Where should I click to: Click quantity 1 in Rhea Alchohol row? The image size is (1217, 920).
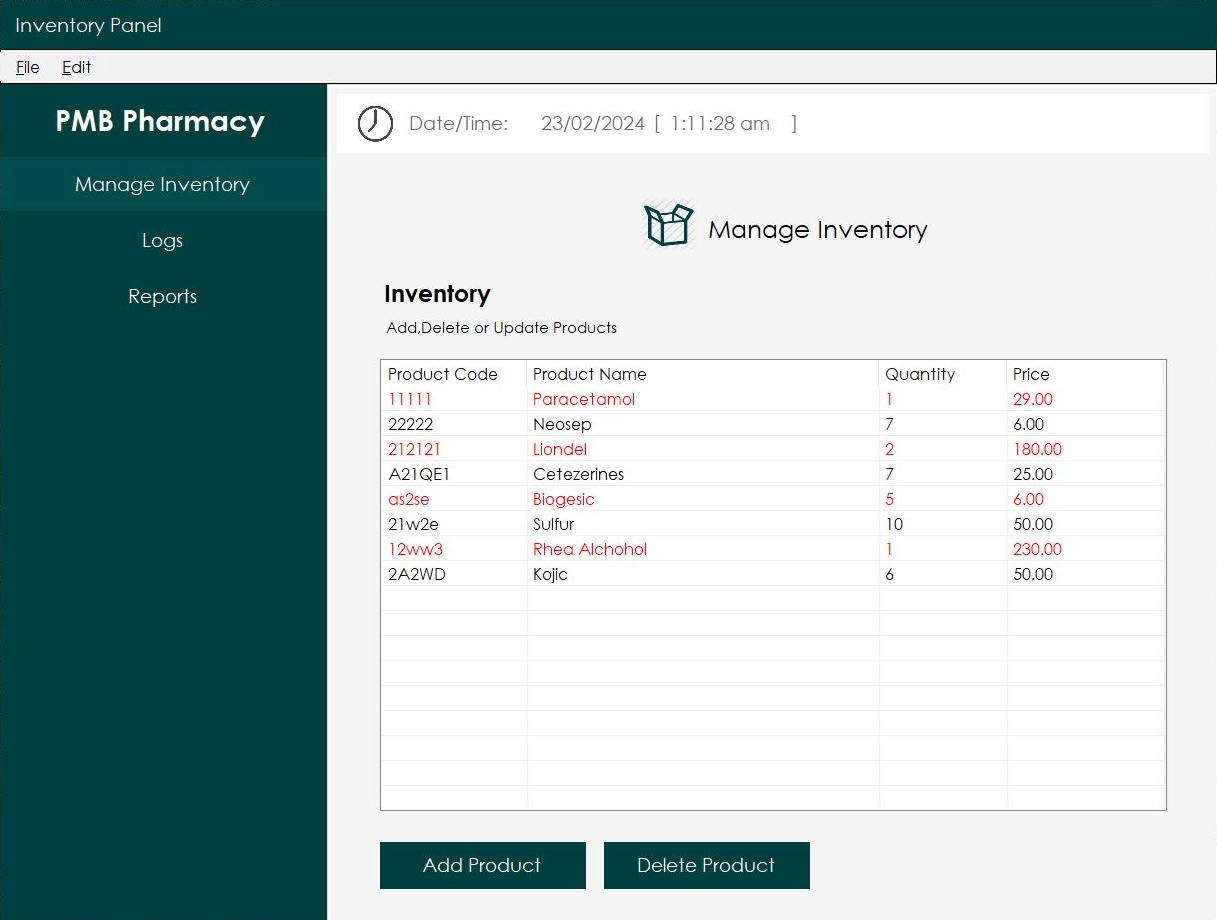coord(889,549)
